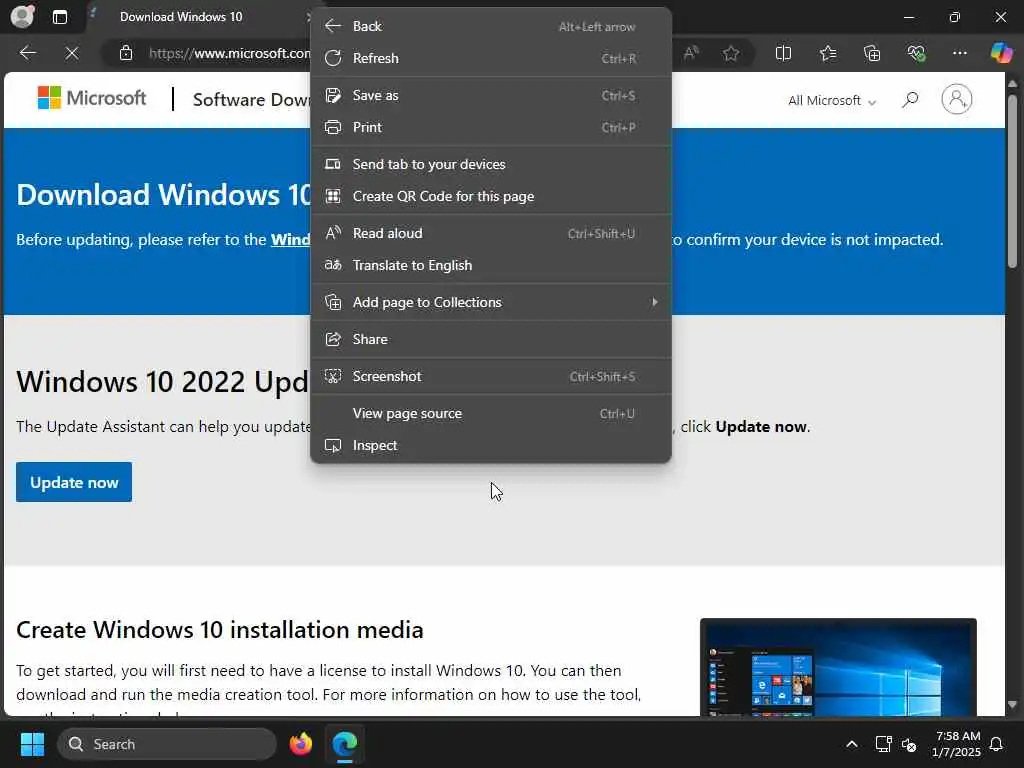Open the Read aloud icon in address bar
1024x768 pixels.
[691, 53]
